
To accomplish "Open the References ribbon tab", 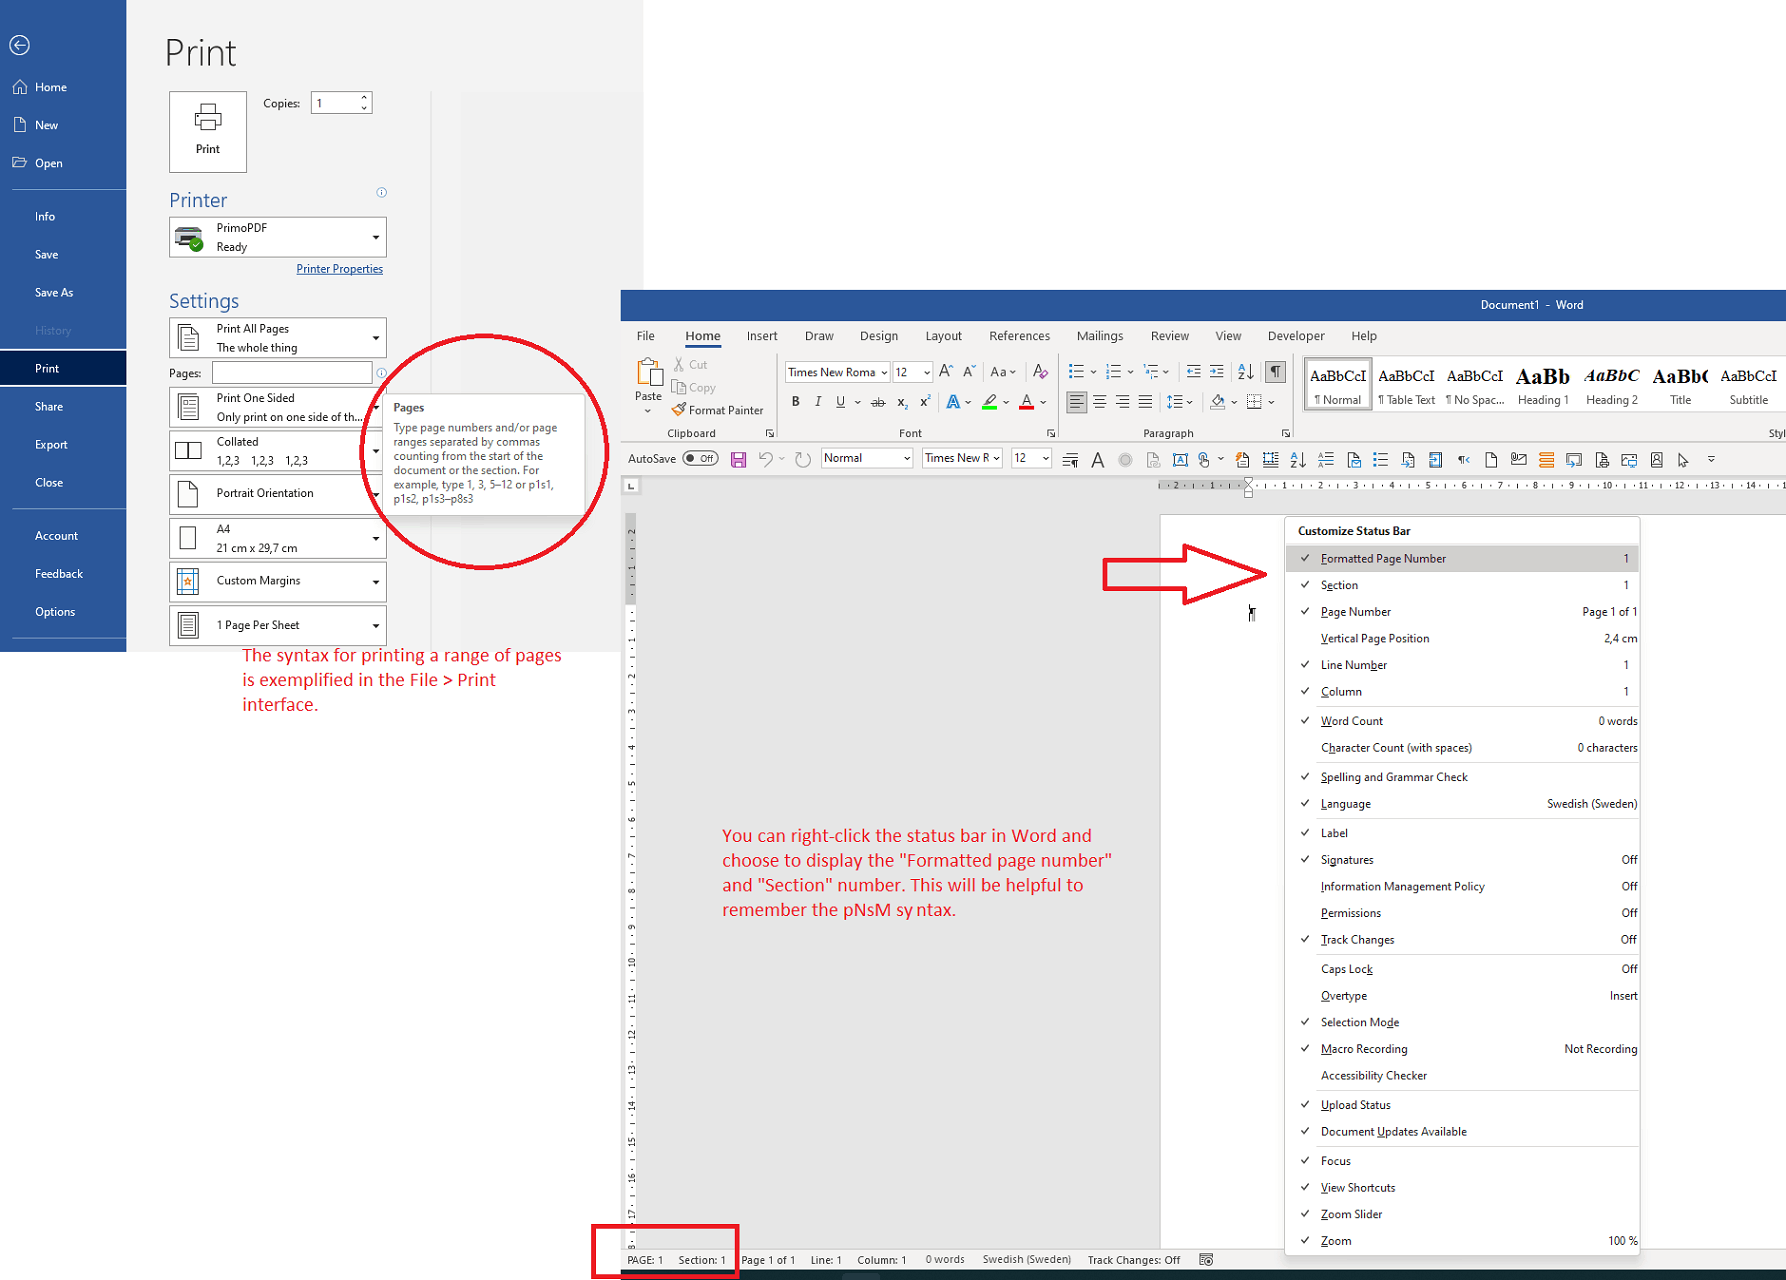I will pos(1019,336).
